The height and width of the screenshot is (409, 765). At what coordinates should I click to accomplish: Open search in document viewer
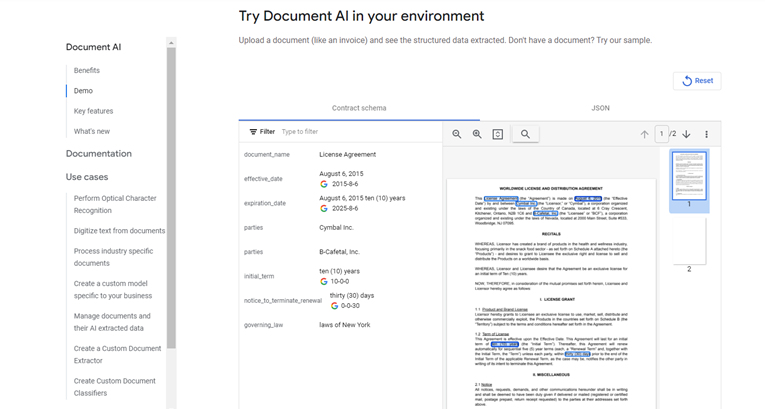(525, 134)
